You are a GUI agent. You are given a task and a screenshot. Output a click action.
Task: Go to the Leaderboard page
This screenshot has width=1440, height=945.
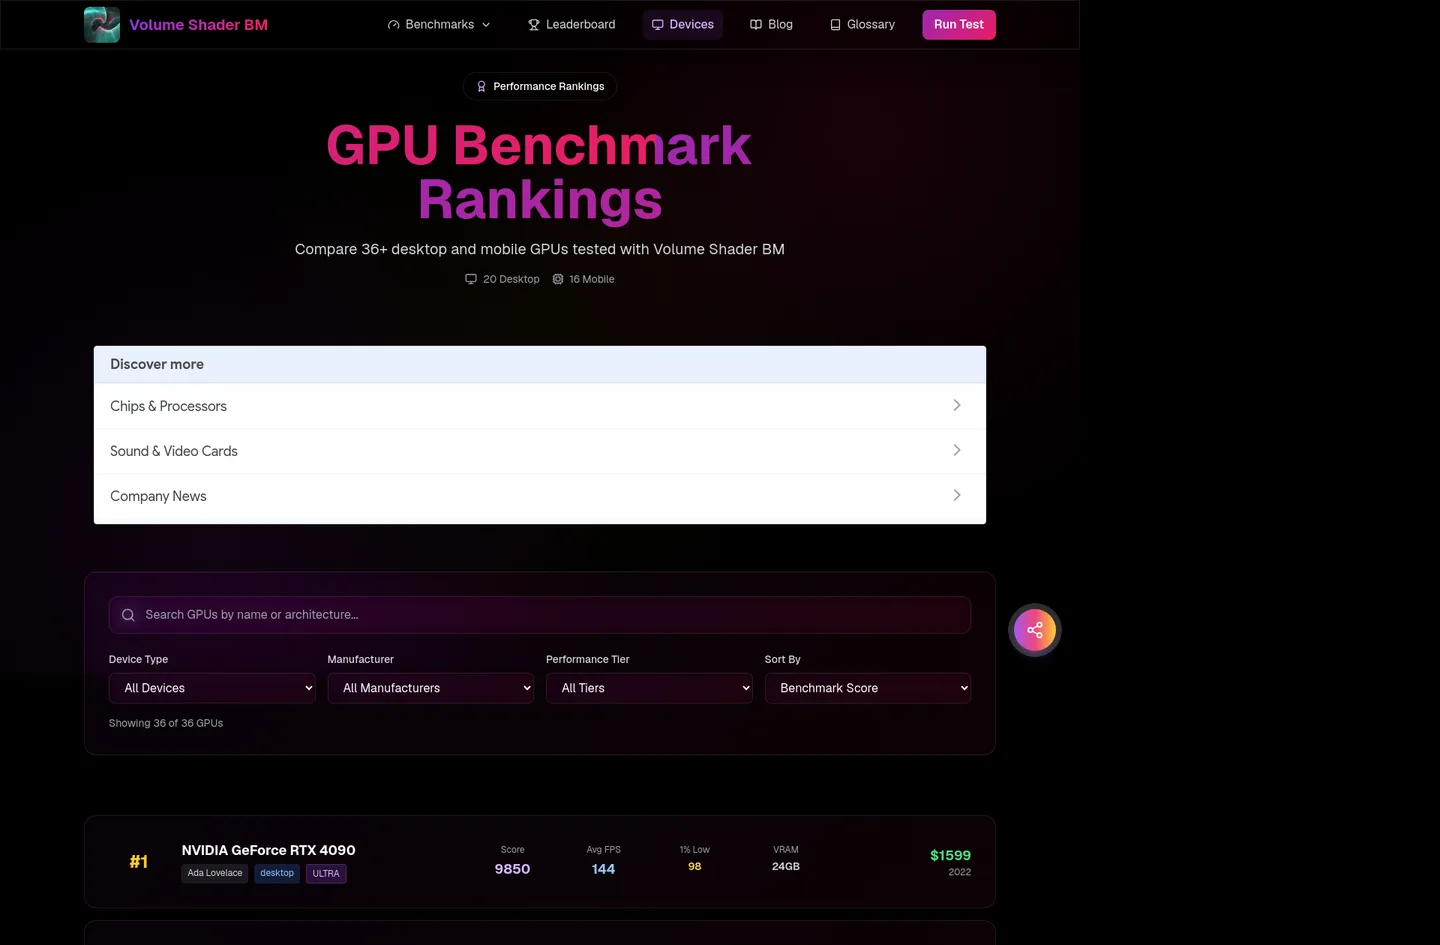(572, 25)
